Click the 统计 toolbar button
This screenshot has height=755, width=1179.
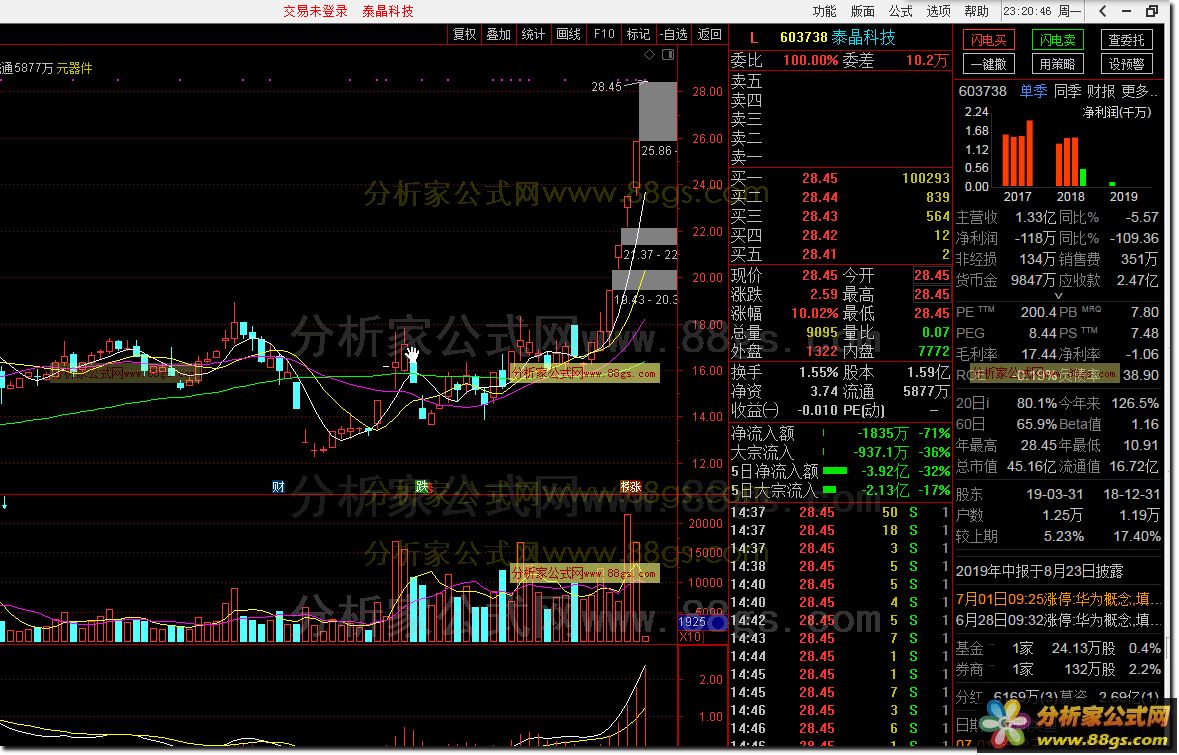click(533, 35)
